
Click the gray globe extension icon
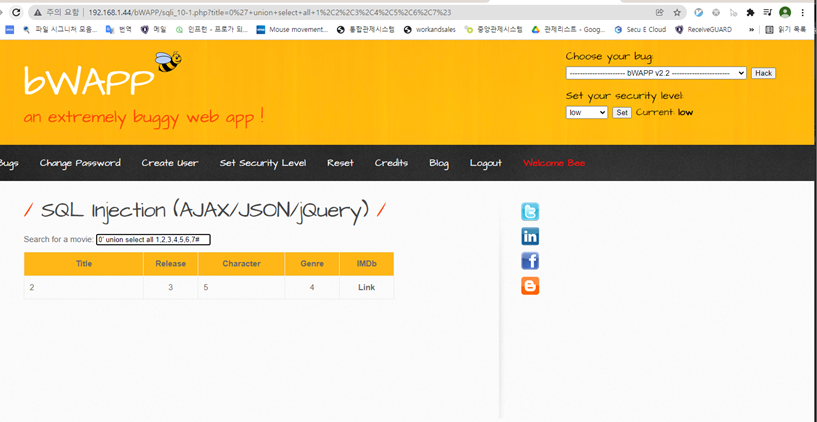(x=716, y=13)
